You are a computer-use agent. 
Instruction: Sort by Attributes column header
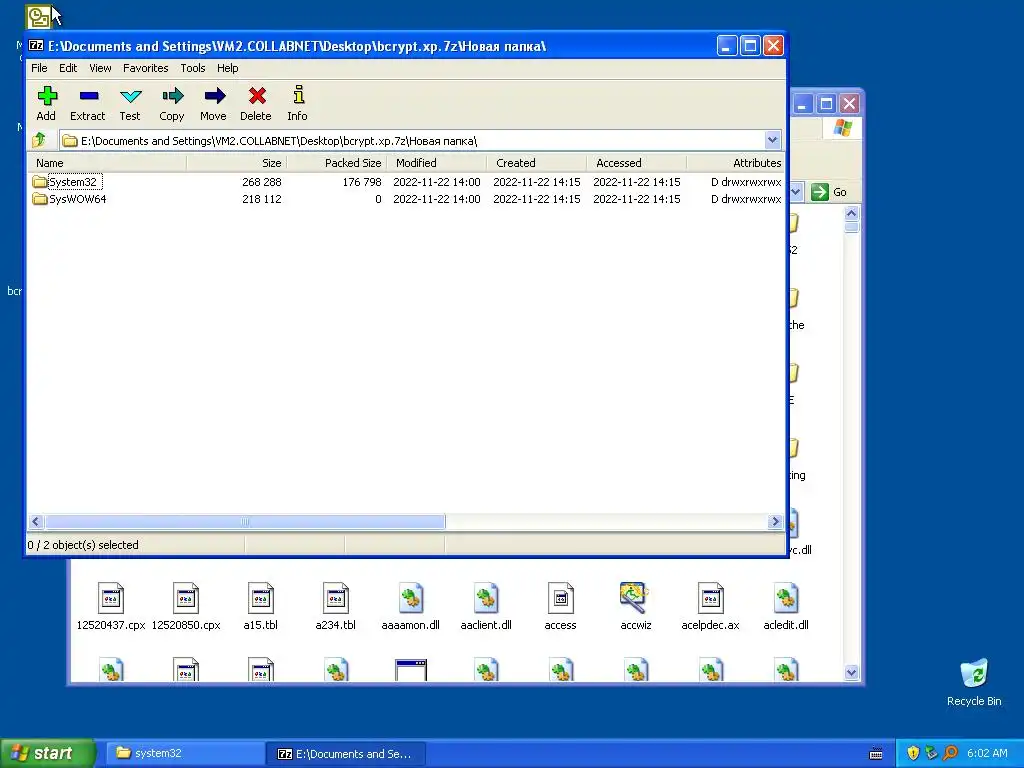pos(735,163)
